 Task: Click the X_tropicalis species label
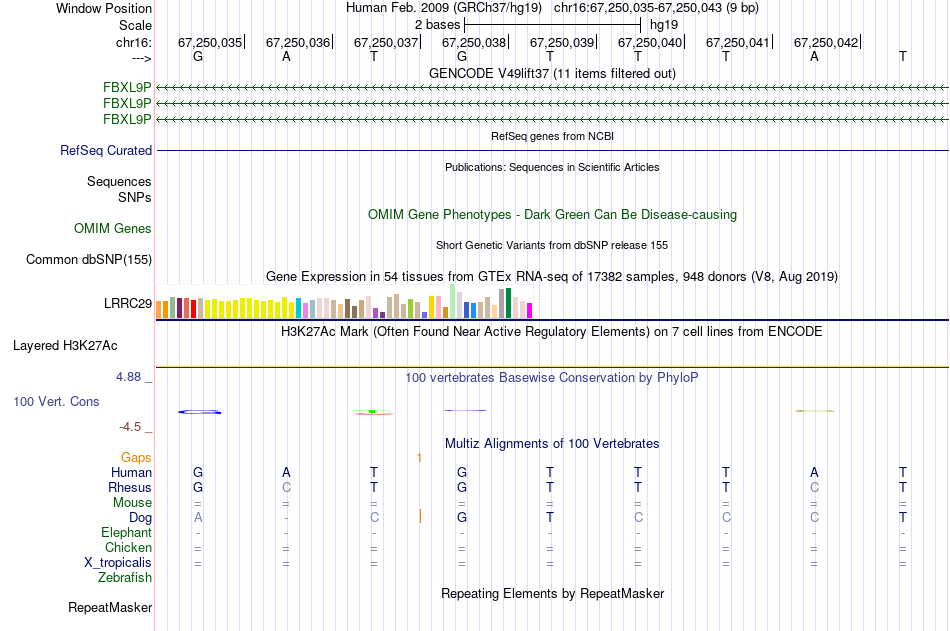click(118, 563)
